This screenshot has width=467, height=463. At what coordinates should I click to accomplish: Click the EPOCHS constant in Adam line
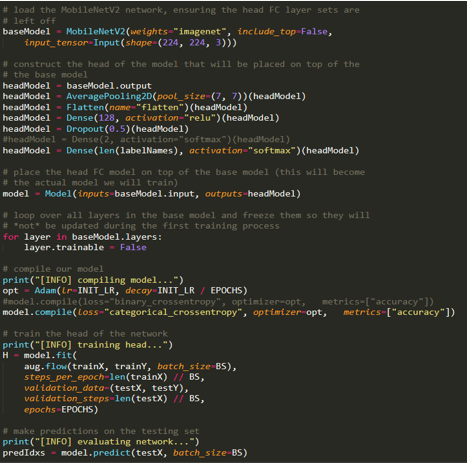(226, 291)
